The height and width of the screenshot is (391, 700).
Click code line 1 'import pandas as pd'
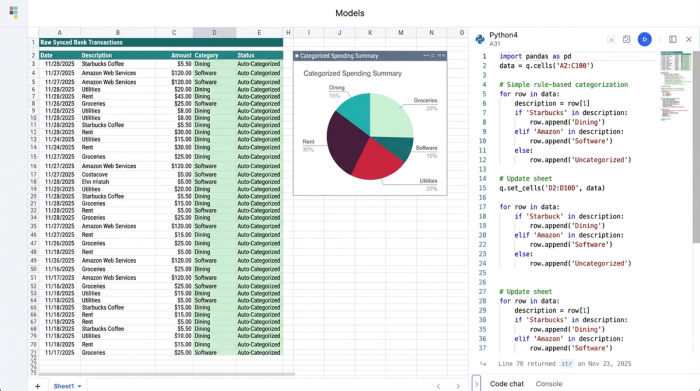pos(535,56)
